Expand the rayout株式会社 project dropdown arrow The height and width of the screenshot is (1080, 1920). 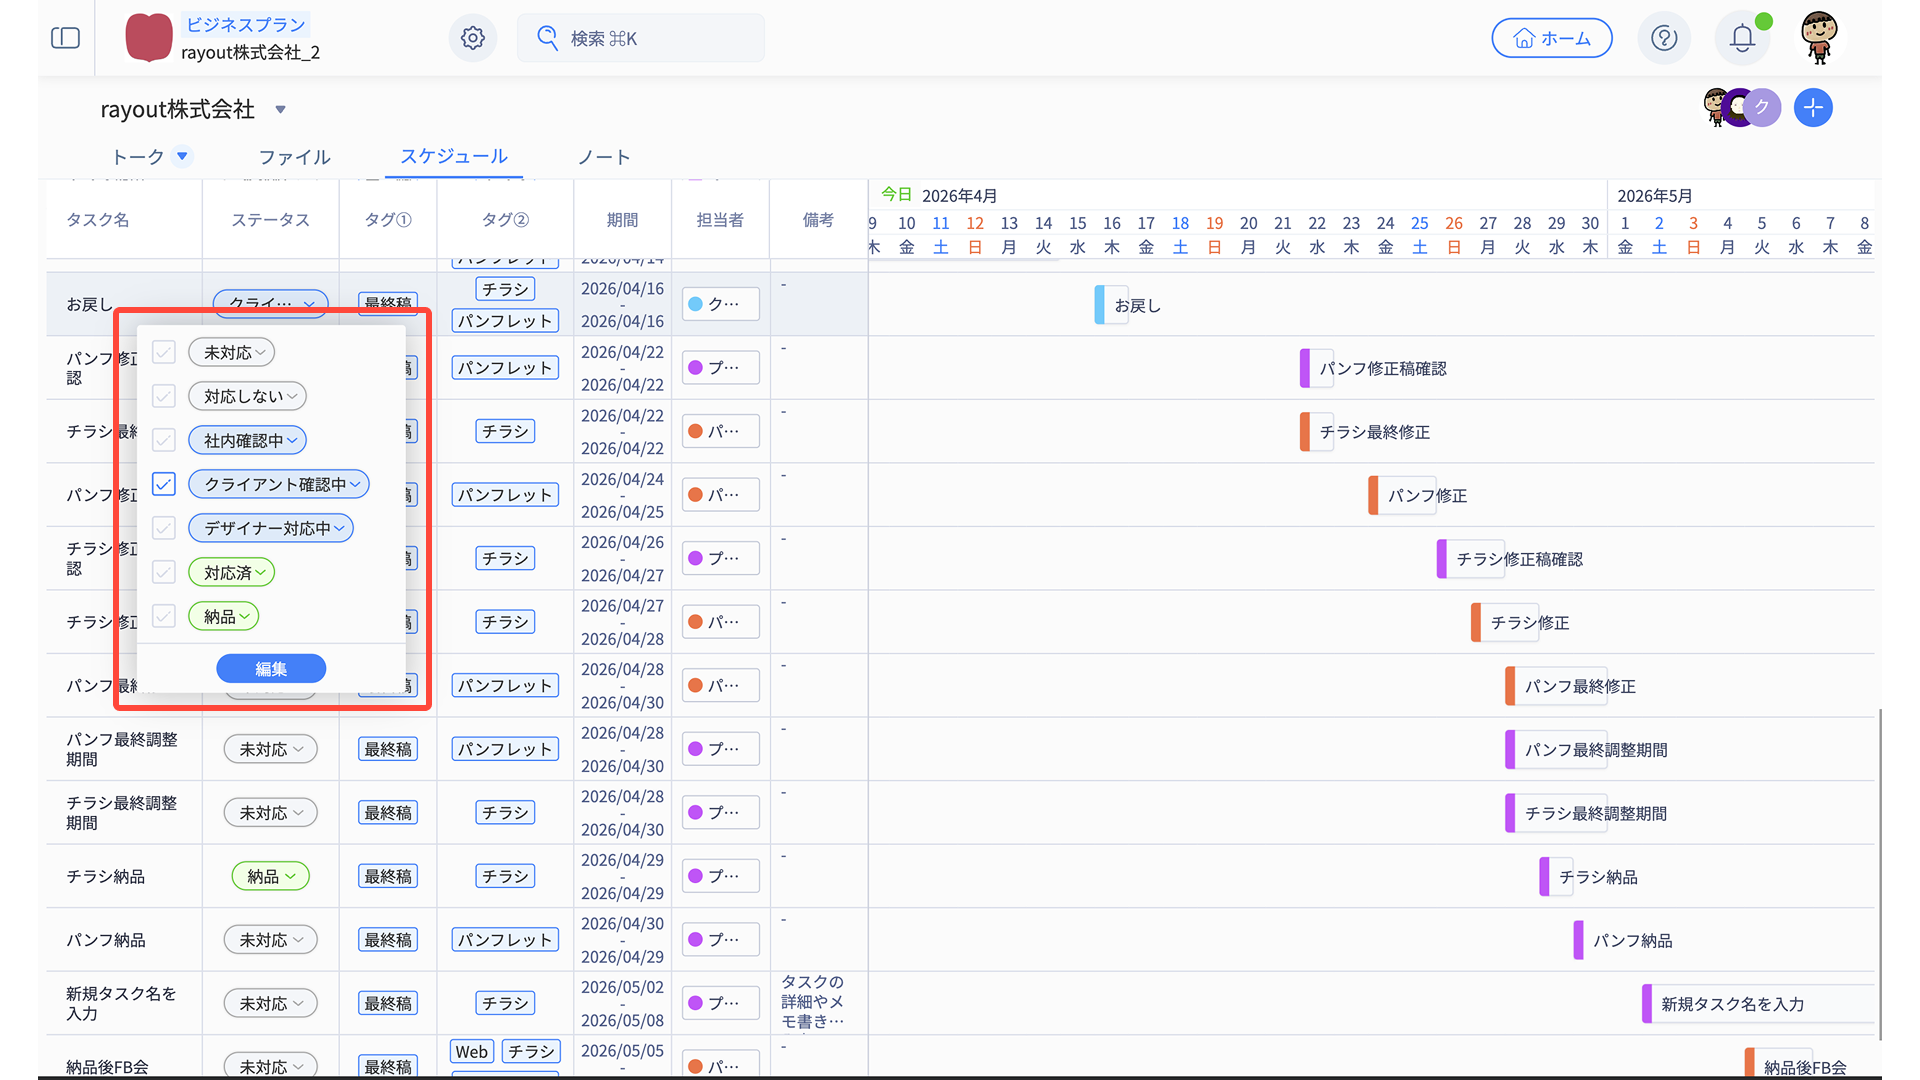[x=280, y=110]
